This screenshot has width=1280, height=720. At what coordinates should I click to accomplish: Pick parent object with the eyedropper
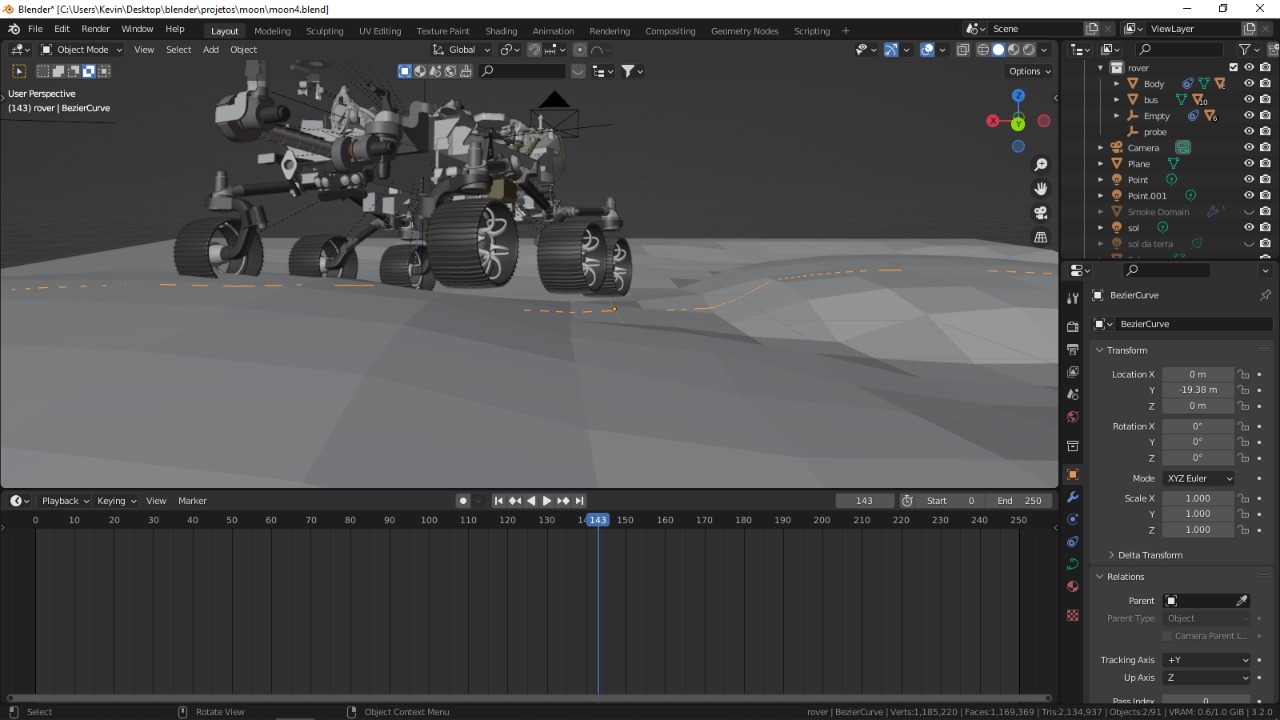(x=1242, y=601)
